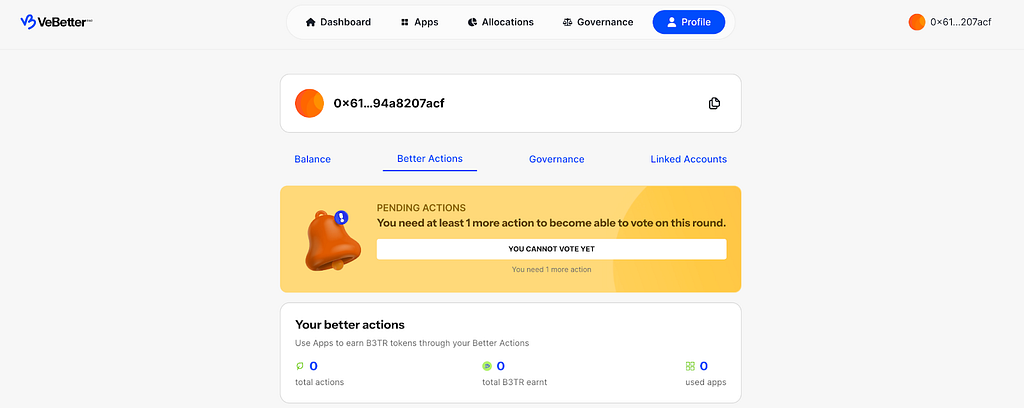Open the Dashboard nav item
Screen dimensions: 1024x408
(338, 22)
